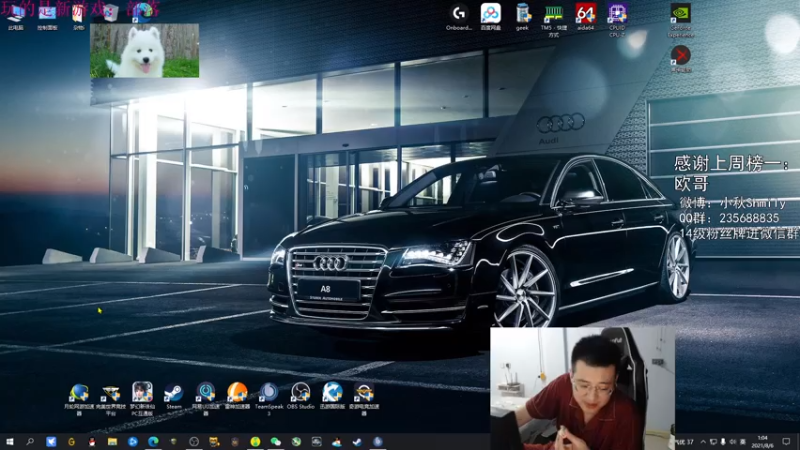This screenshot has width=800, height=450.
Task: Open QQ penguin on the taskbar
Action: pos(92,441)
